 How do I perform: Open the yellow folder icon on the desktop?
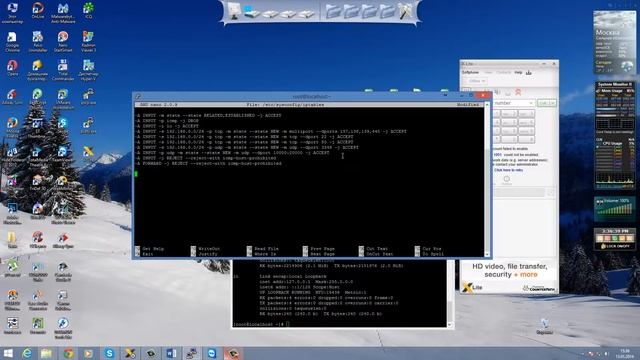pyautogui.click(x=12, y=240)
